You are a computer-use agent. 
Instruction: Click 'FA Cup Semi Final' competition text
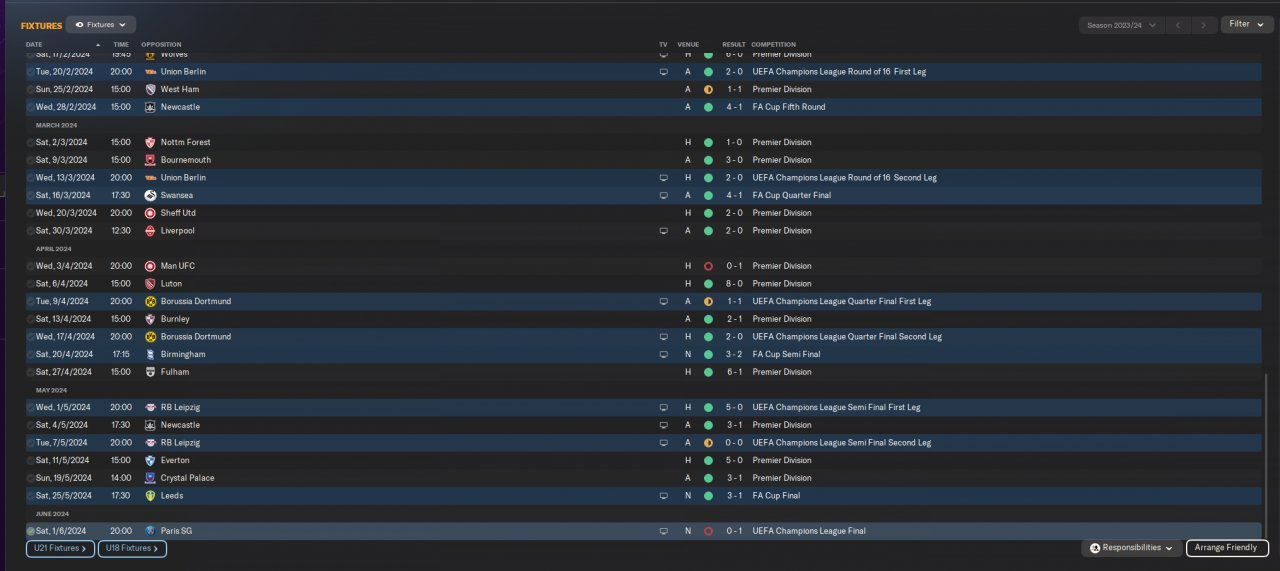pyautogui.click(x=786, y=354)
